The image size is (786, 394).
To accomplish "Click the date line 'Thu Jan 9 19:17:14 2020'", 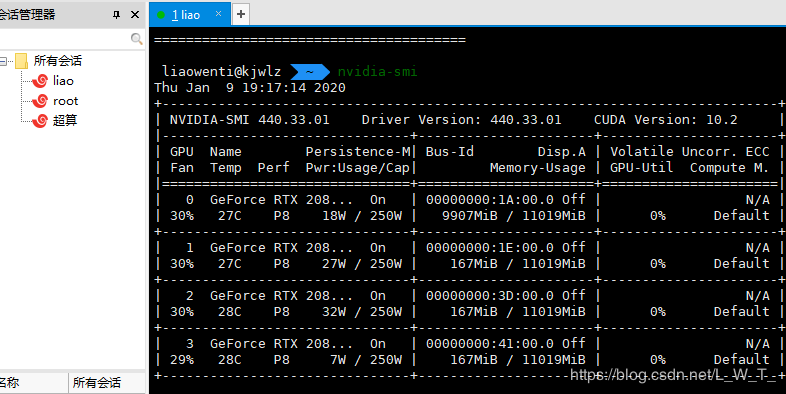I will pyautogui.click(x=250, y=88).
